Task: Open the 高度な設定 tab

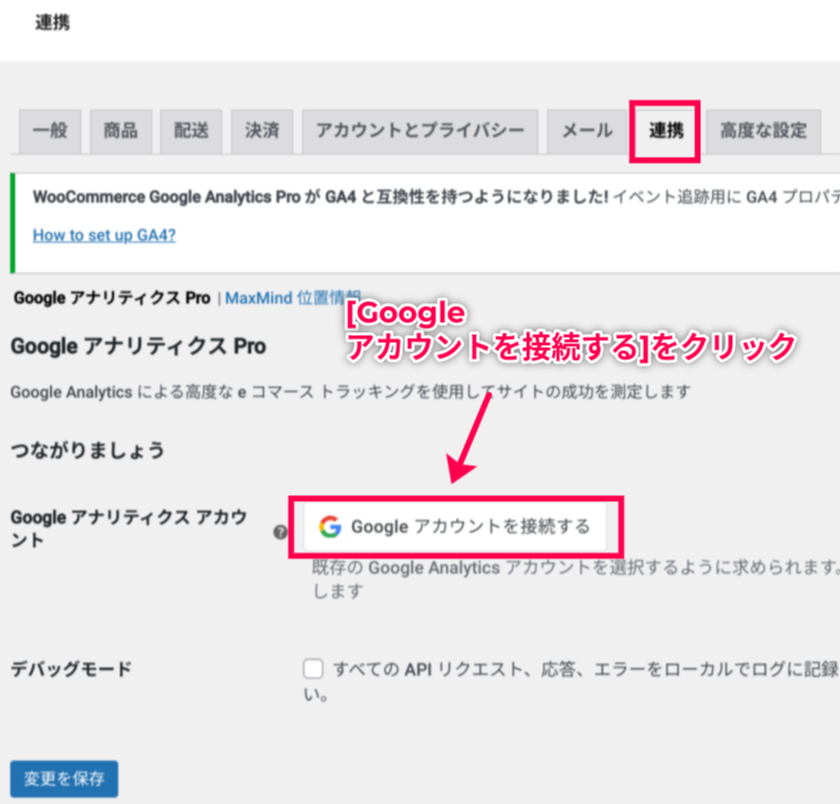Action: click(763, 131)
